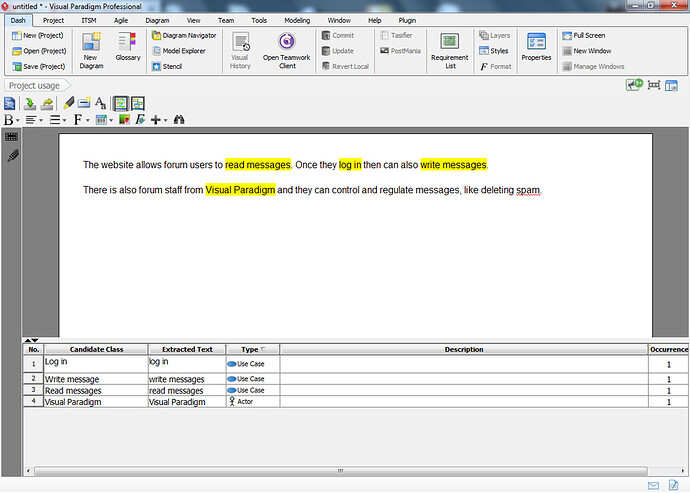
Task: Click the Candidate Class column header
Action: click(x=96, y=349)
